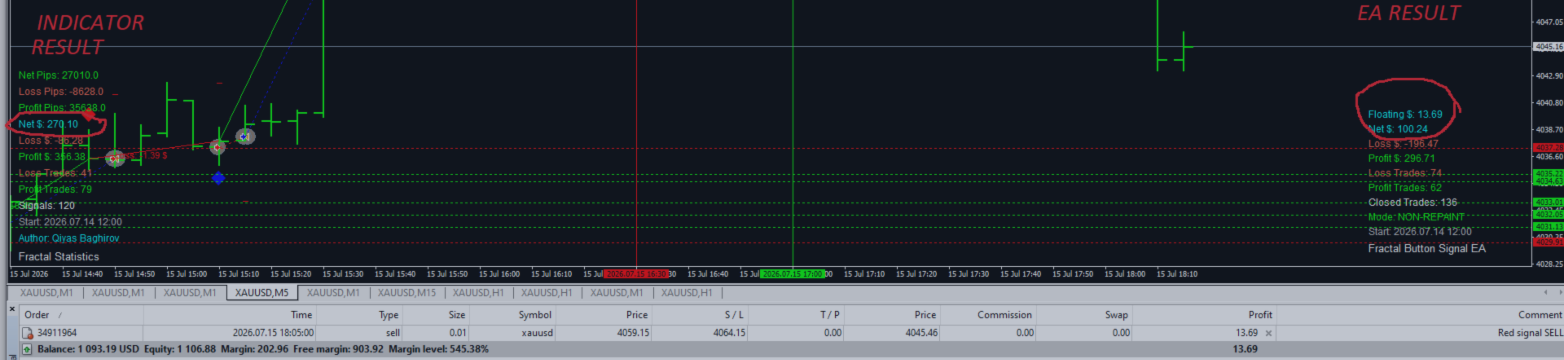1564x360 pixels.
Task: Click the 'Closed Trades: 136' label
Action: tap(1412, 202)
